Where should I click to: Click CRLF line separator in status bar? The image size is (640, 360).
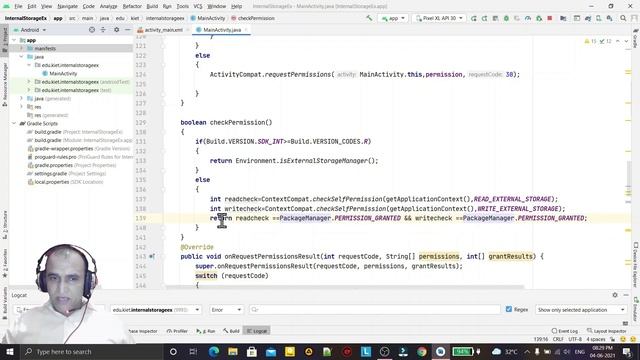(x=558, y=339)
